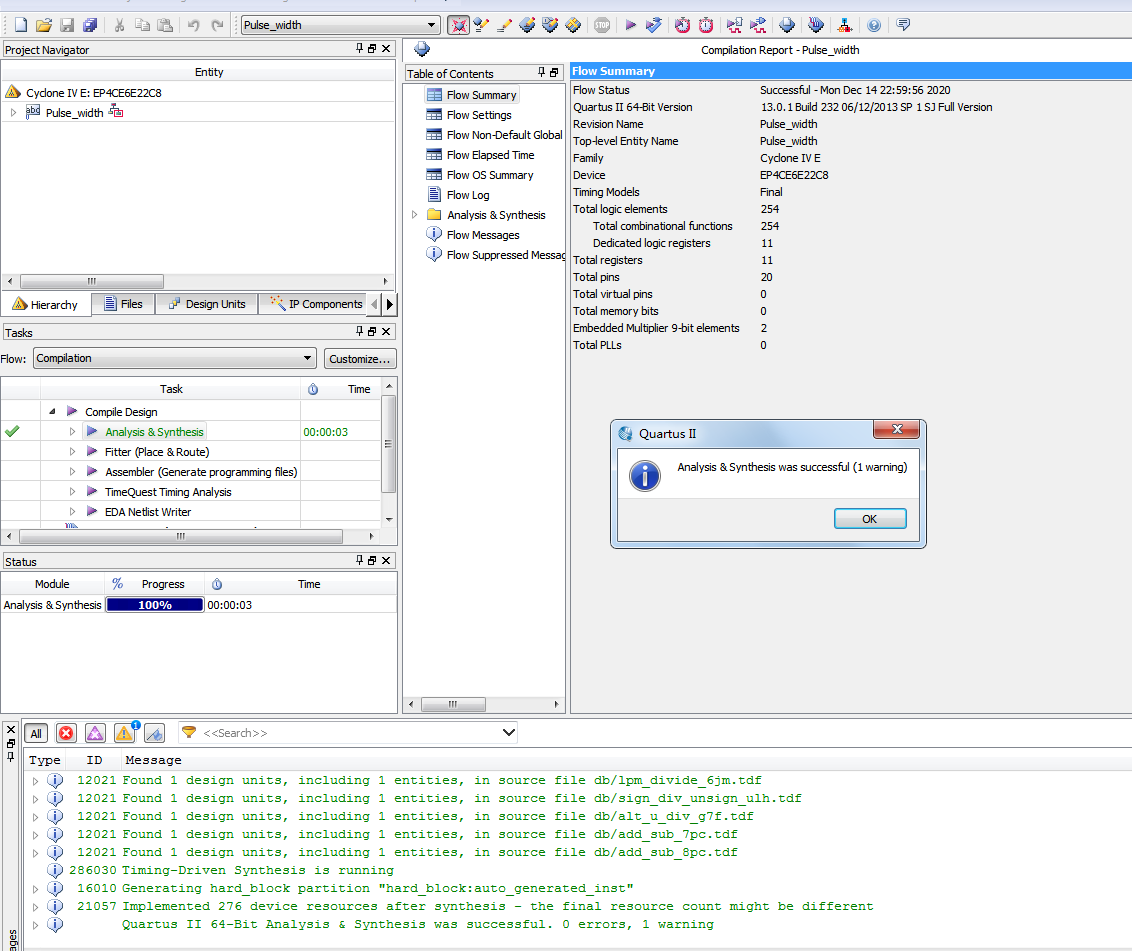Copy the selection with the toolbar icon
1132x951 pixels.
pyautogui.click(x=142, y=25)
